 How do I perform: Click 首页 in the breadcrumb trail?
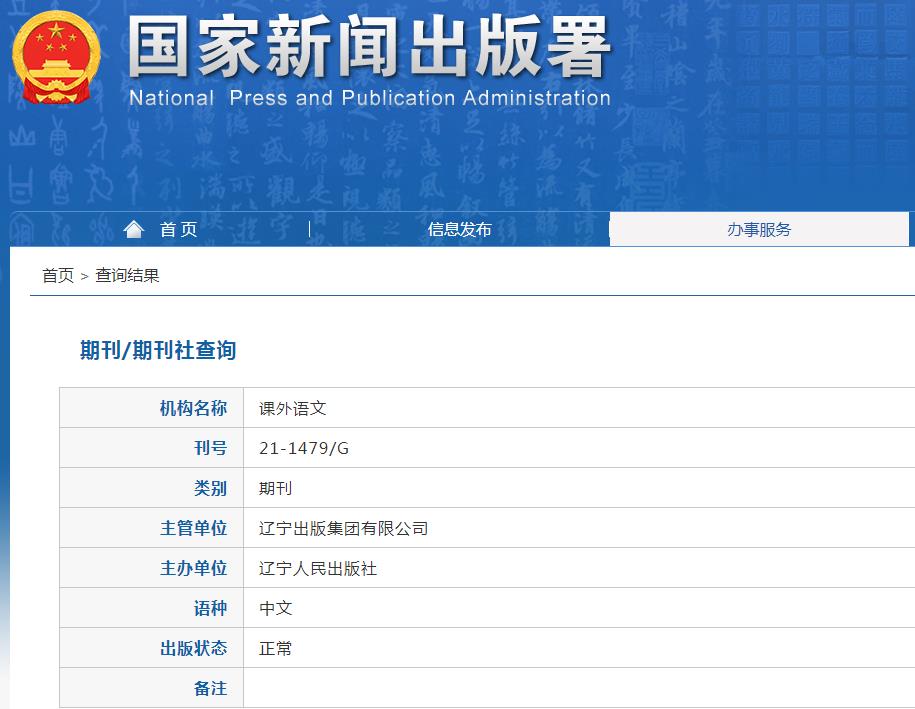point(51,277)
